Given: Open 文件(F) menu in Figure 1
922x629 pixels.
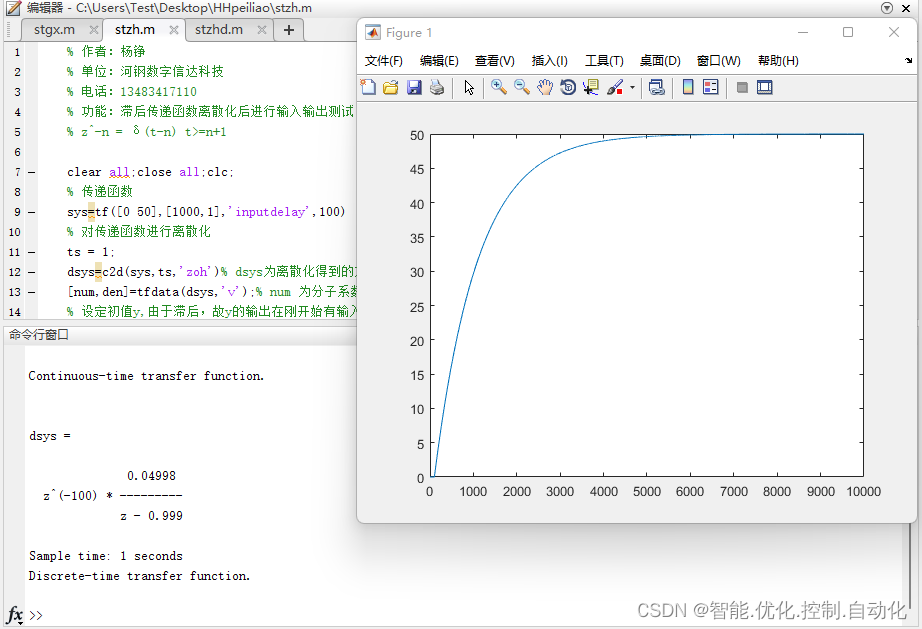Looking at the screenshot, I should click(x=383, y=61).
